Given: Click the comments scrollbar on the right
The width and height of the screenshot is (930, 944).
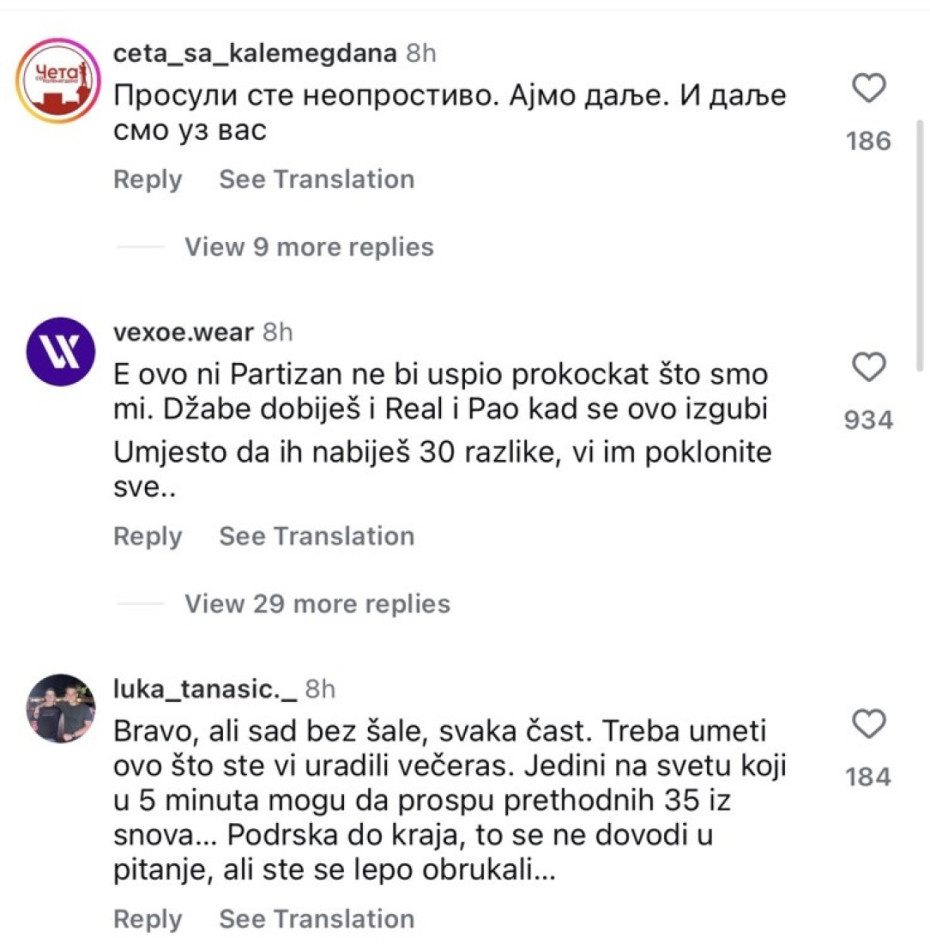Looking at the screenshot, I should [921, 240].
